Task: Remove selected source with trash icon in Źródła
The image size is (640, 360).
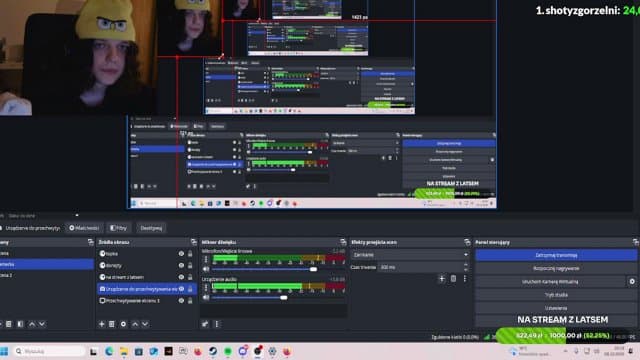Action: point(112,324)
